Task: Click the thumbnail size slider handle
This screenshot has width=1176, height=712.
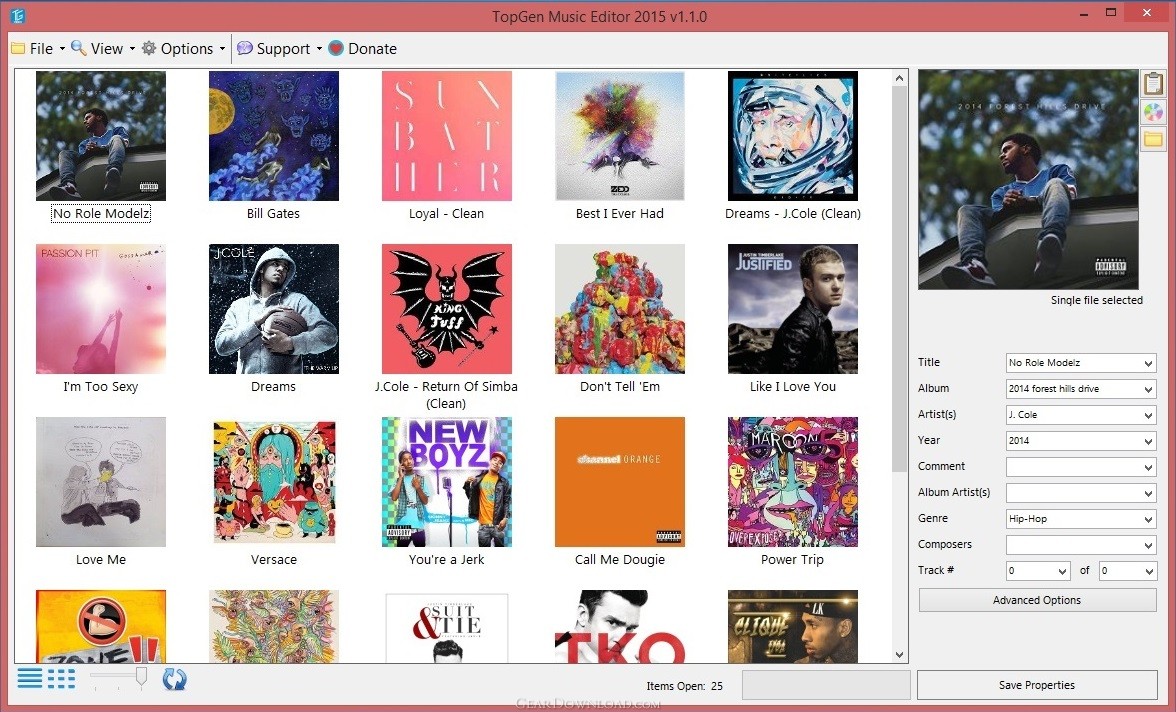Action: point(141,677)
